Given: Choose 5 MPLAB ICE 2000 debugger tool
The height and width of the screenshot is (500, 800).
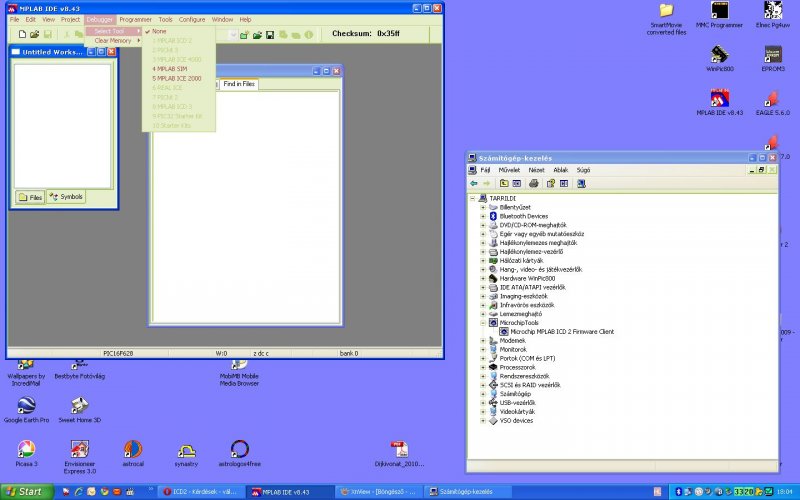Looking at the screenshot, I should point(179,78).
